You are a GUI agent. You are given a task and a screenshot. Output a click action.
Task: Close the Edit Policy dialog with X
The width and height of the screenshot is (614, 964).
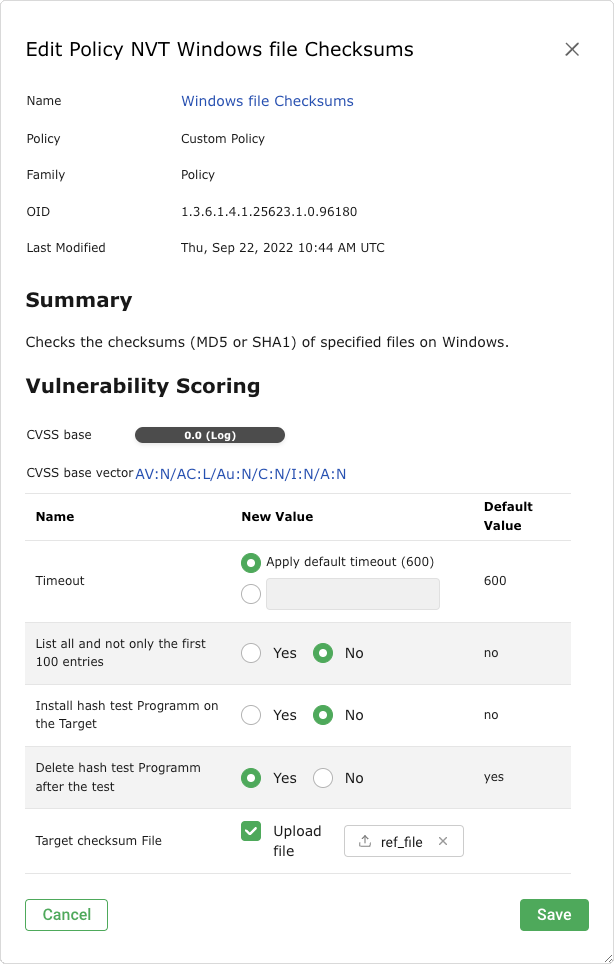point(572,49)
